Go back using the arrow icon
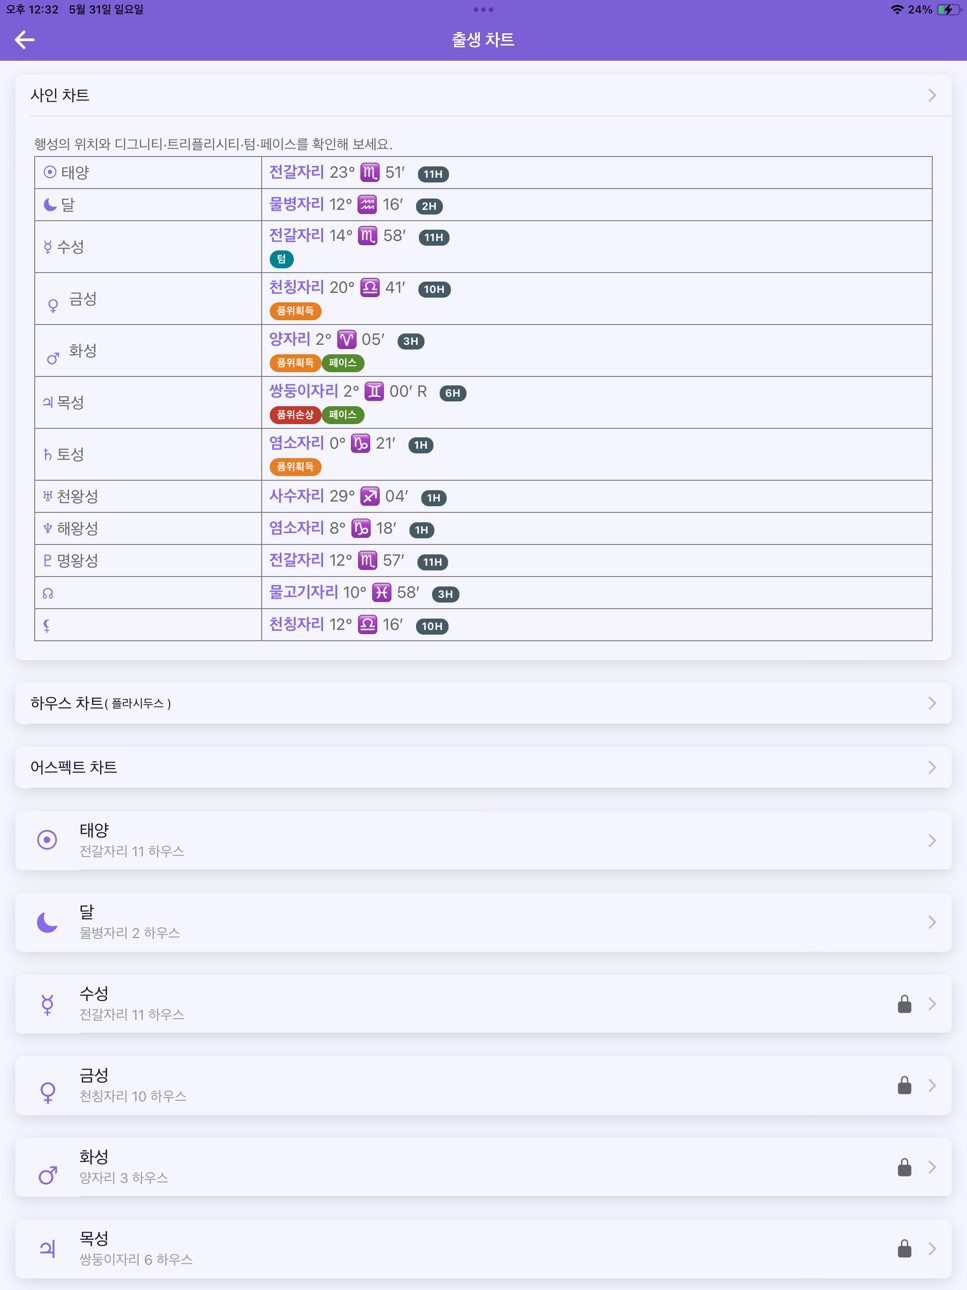Image resolution: width=967 pixels, height=1290 pixels. (x=25, y=40)
